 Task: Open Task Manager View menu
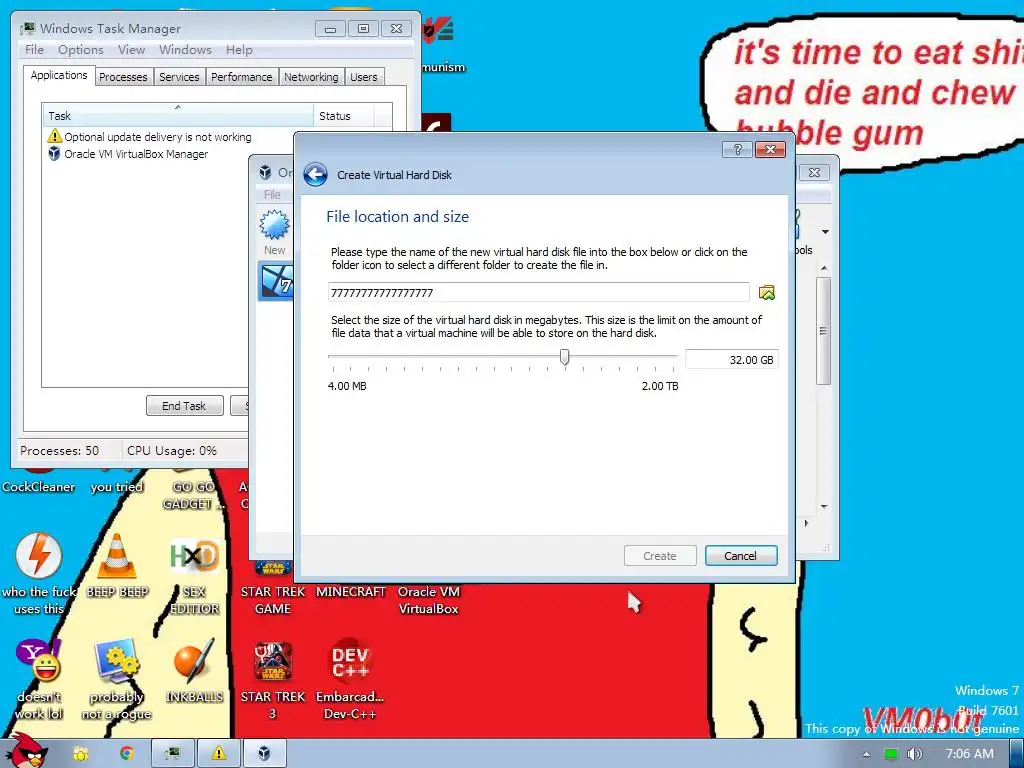131,50
